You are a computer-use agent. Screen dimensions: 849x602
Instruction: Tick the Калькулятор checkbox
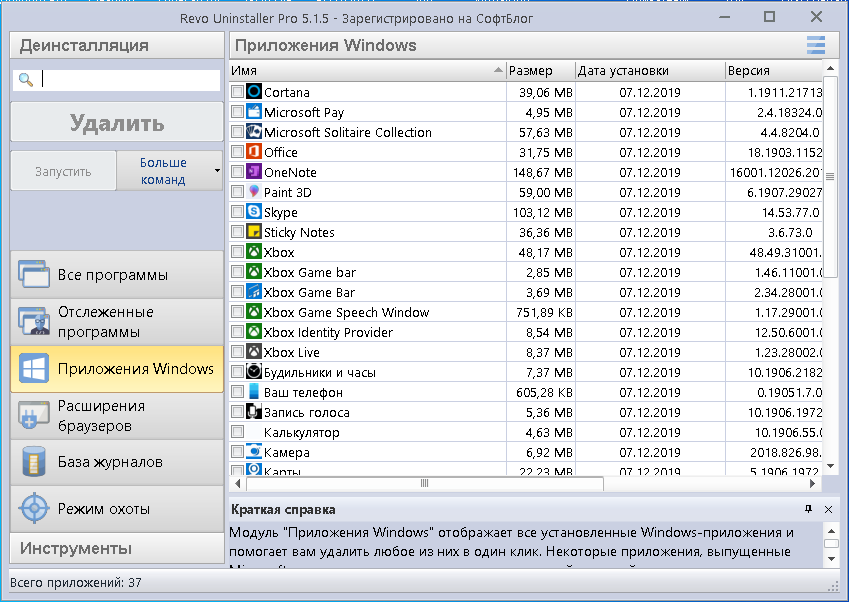(x=237, y=432)
